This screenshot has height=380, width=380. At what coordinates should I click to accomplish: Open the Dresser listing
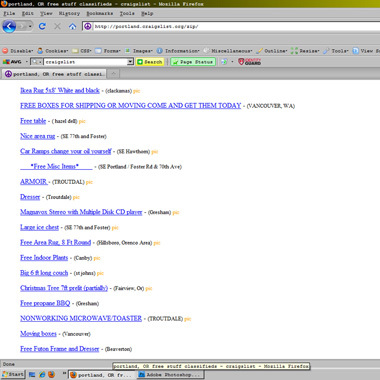tap(30, 197)
